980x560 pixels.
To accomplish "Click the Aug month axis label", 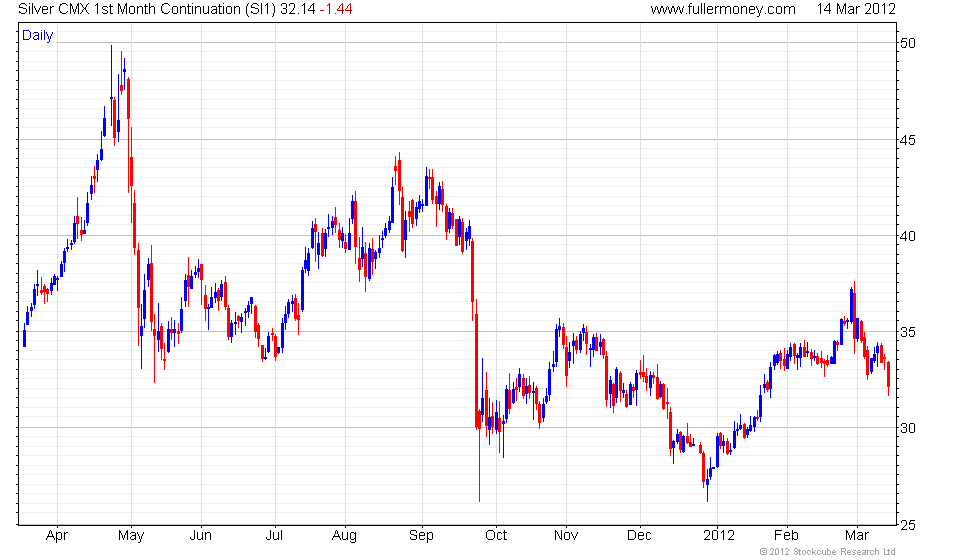I will (x=344, y=536).
